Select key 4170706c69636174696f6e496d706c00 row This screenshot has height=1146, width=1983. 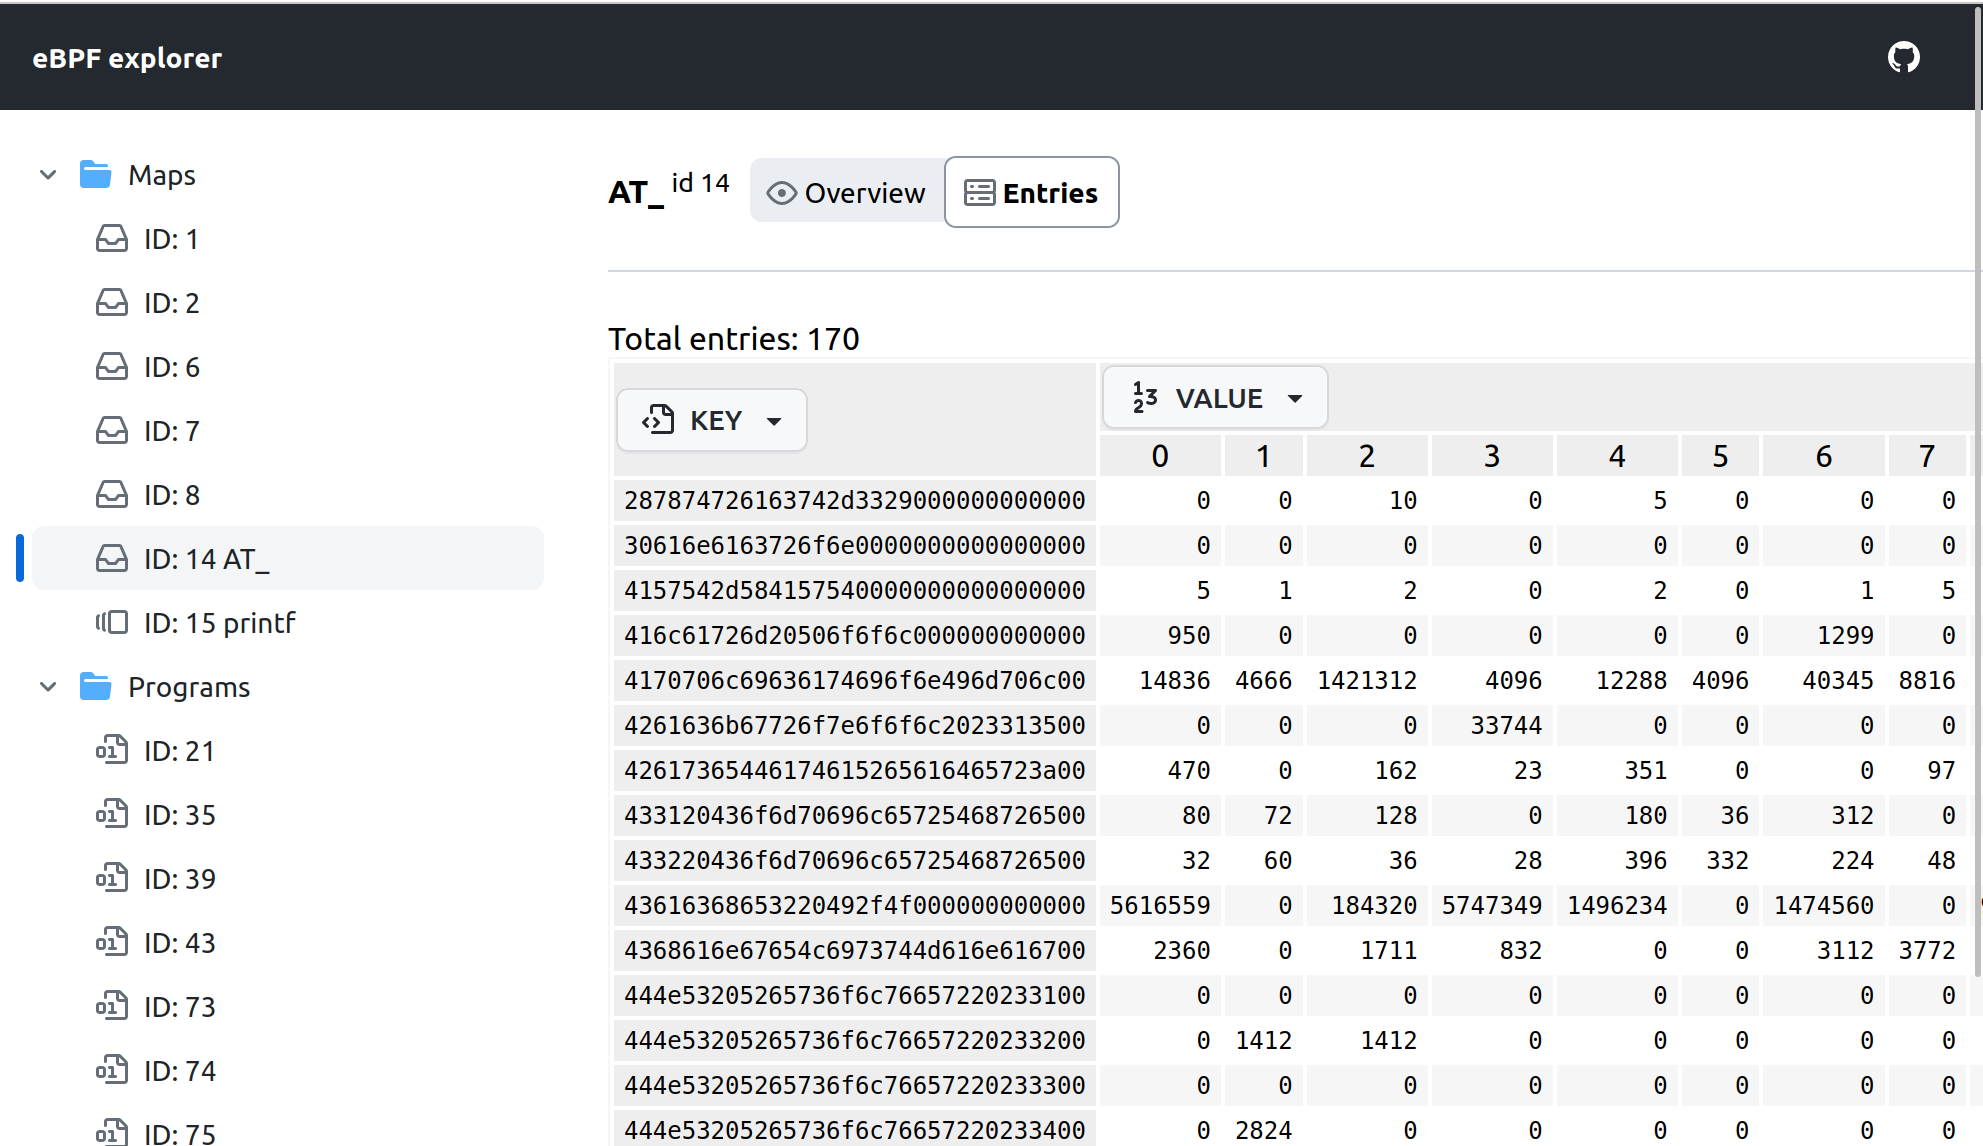tap(854, 681)
